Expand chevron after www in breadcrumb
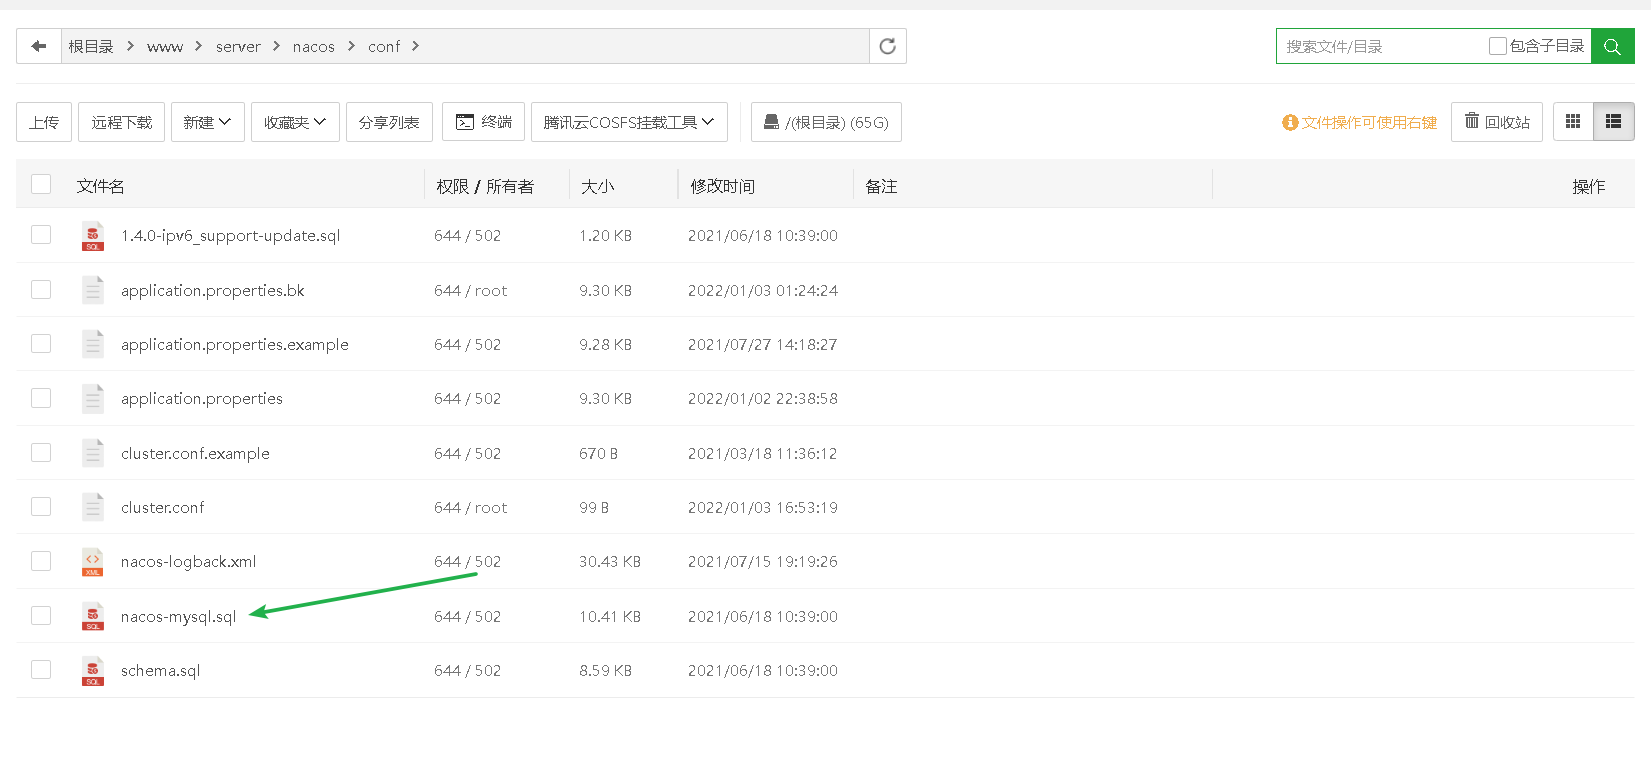The height and width of the screenshot is (759, 1651). tap(198, 46)
